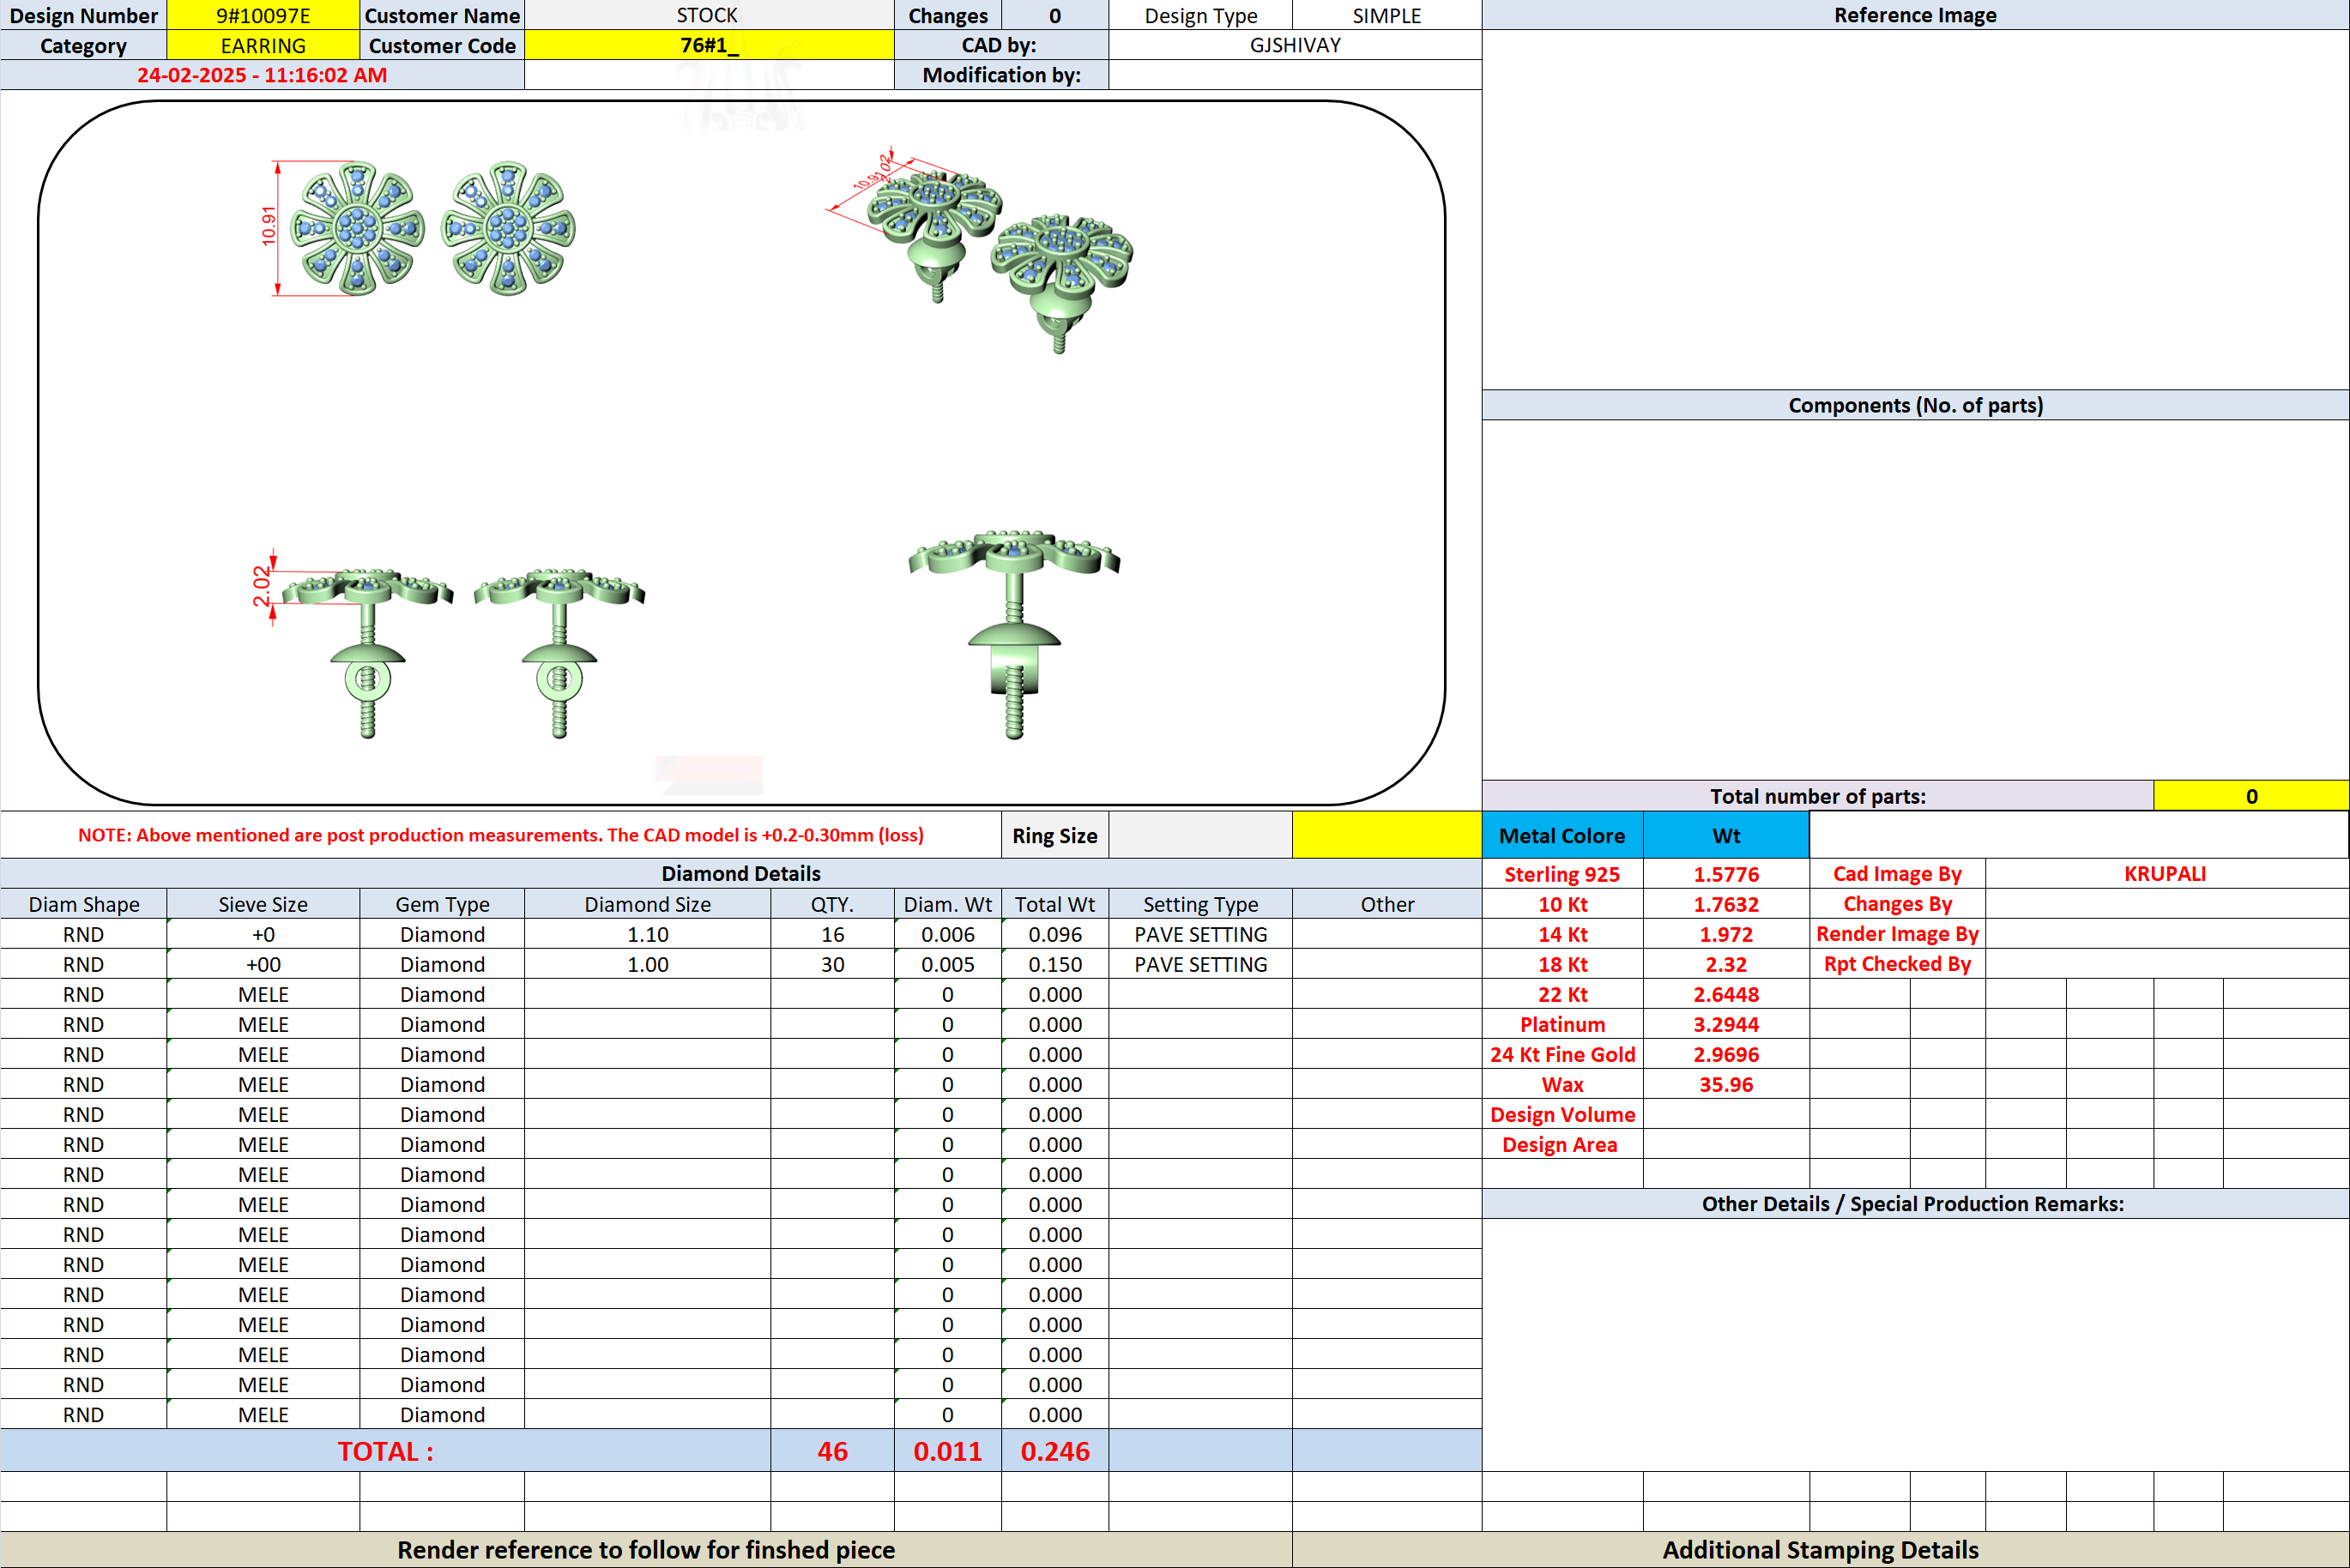
Task: Select Sterling 925 weight 1.5776
Action: tap(1726, 874)
